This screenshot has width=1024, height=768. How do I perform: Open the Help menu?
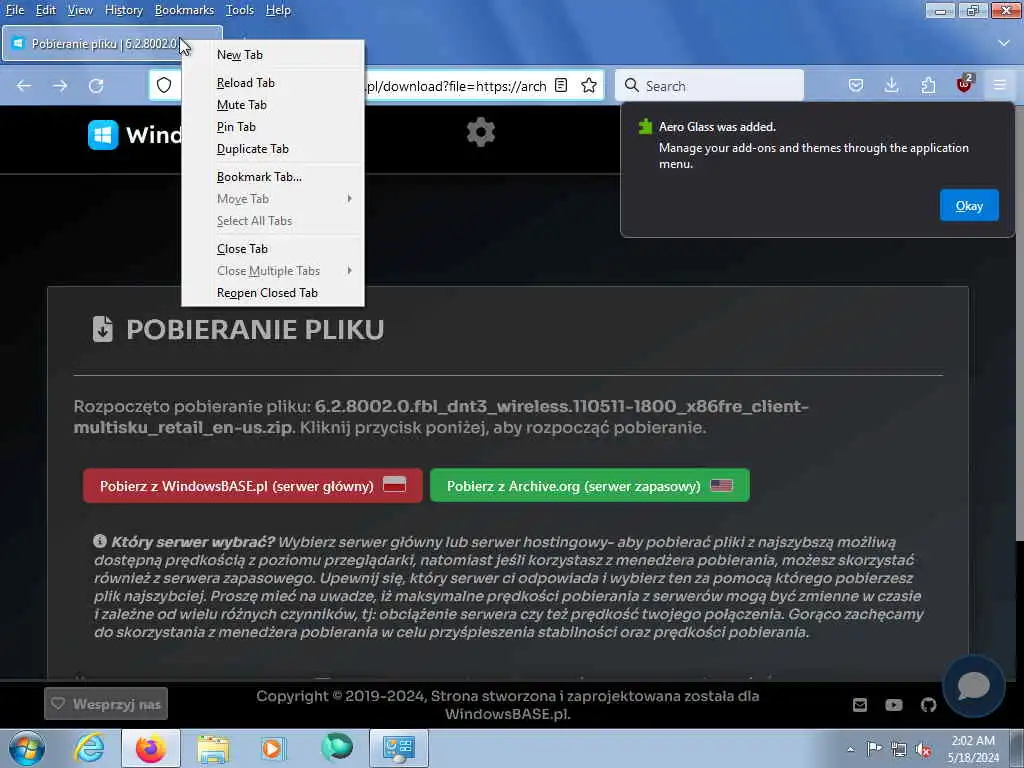click(x=278, y=10)
